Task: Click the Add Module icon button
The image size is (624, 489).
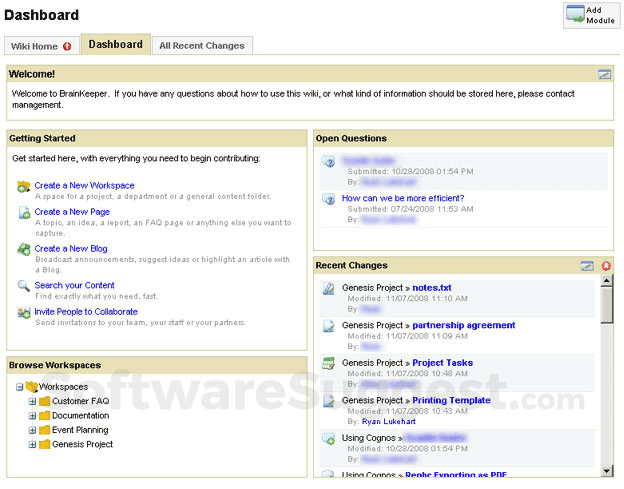Action: (x=590, y=15)
